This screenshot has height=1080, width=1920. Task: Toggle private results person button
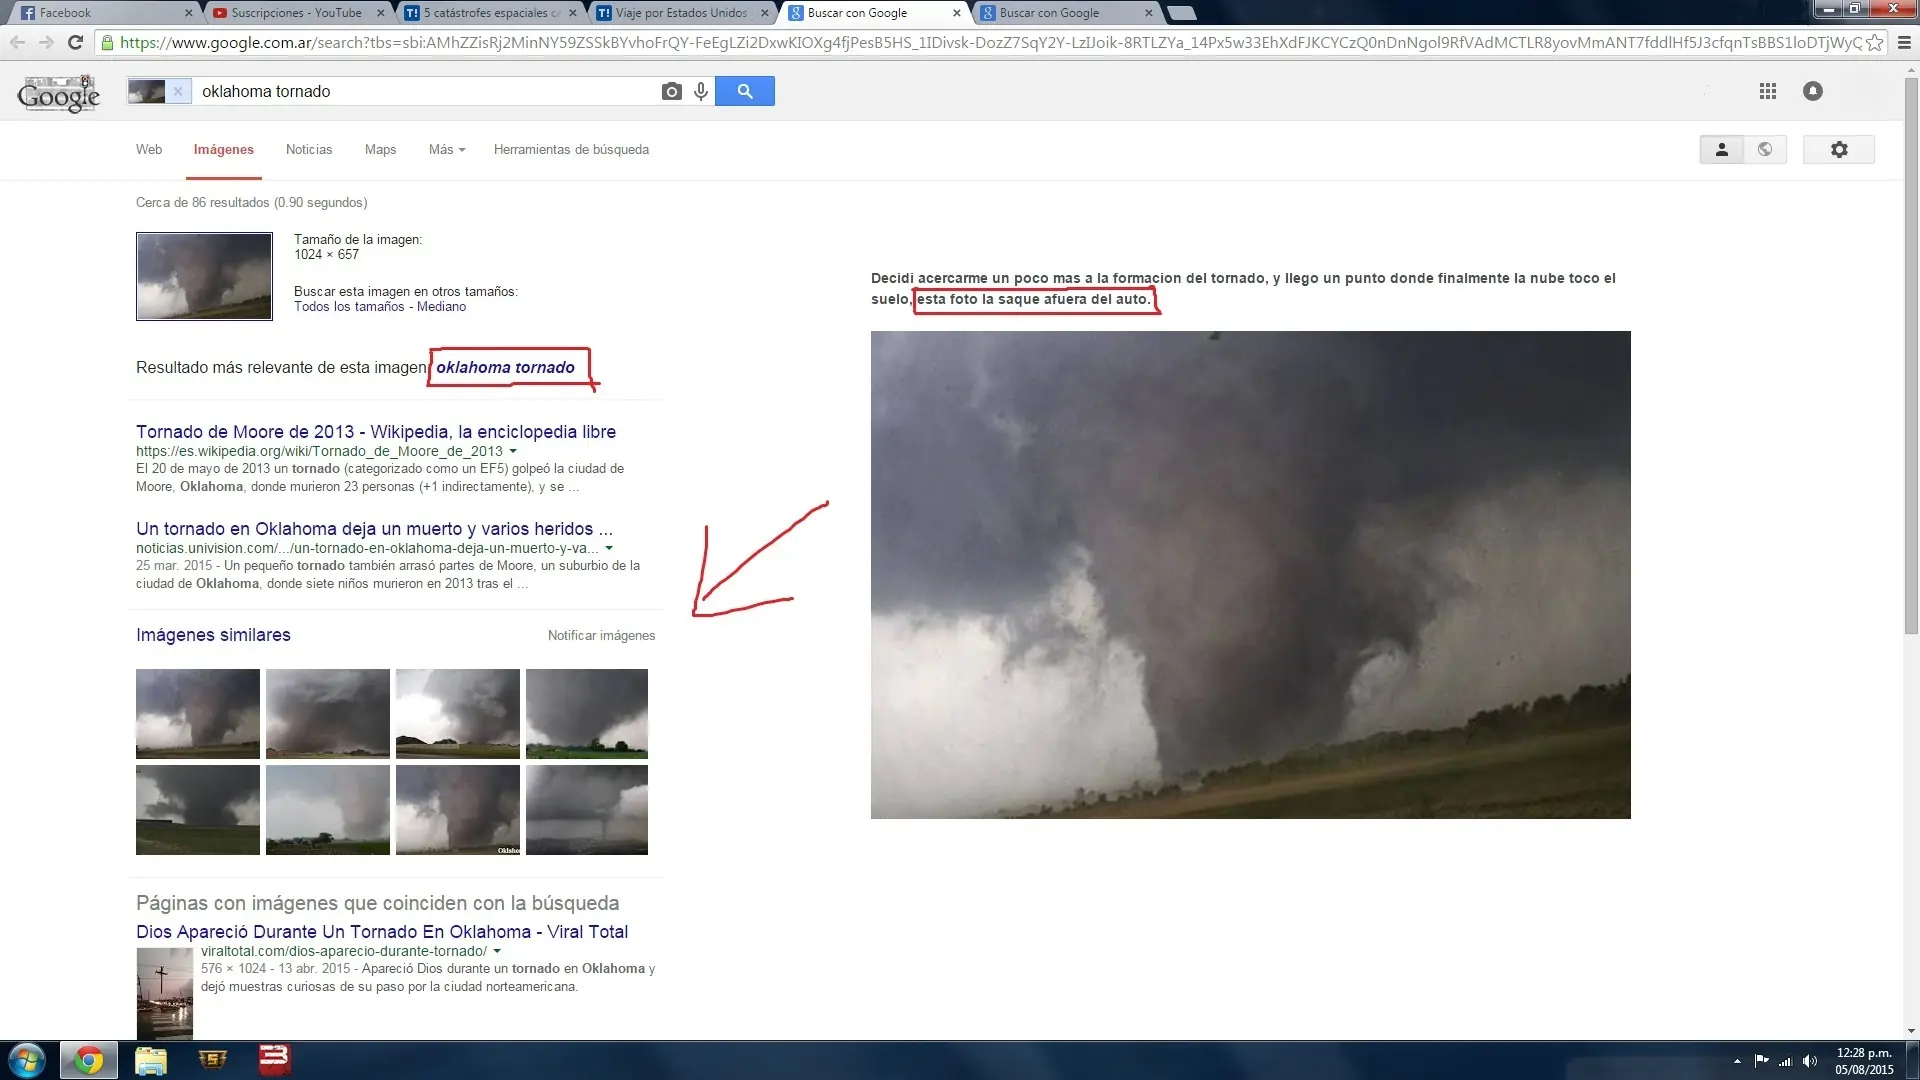[1721, 149]
